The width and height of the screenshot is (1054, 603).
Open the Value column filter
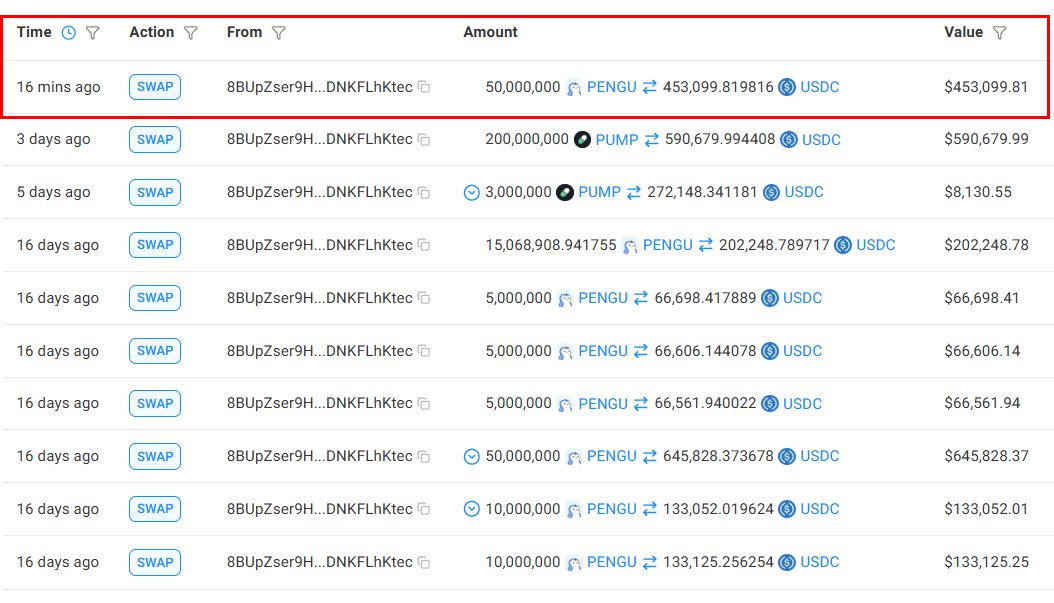(999, 32)
